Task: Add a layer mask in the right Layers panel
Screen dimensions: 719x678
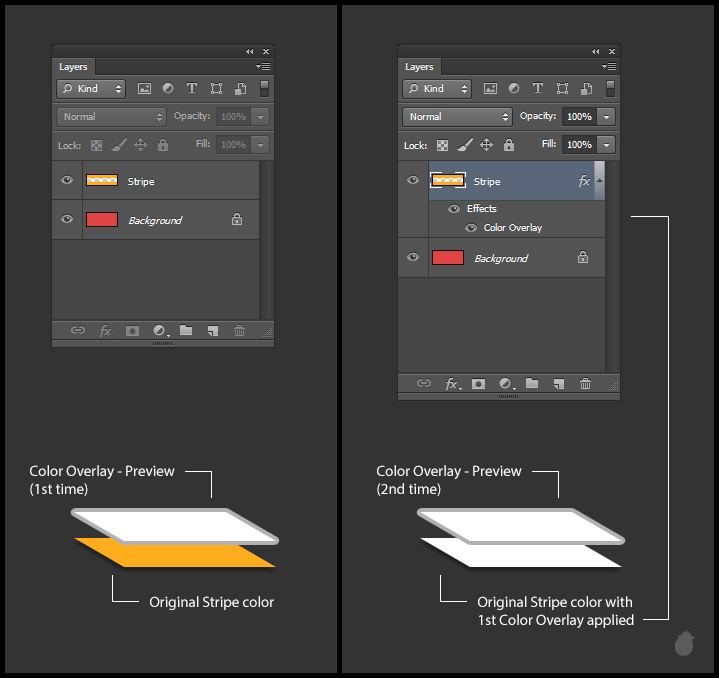Action: (478, 384)
